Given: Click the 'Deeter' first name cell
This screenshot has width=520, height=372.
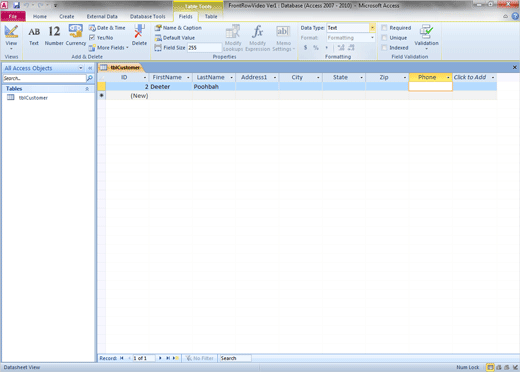Looking at the screenshot, I should pos(170,87).
